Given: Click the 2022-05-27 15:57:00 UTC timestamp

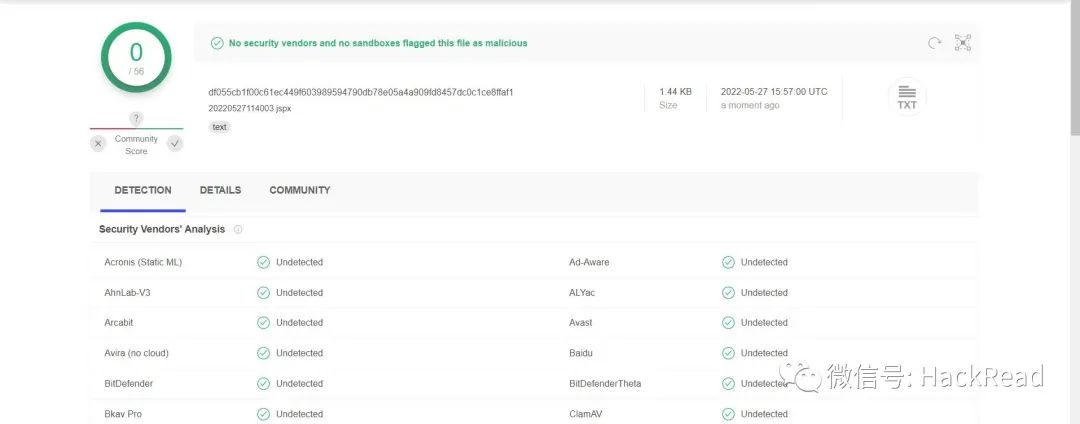Looking at the screenshot, I should pyautogui.click(x=774, y=92).
